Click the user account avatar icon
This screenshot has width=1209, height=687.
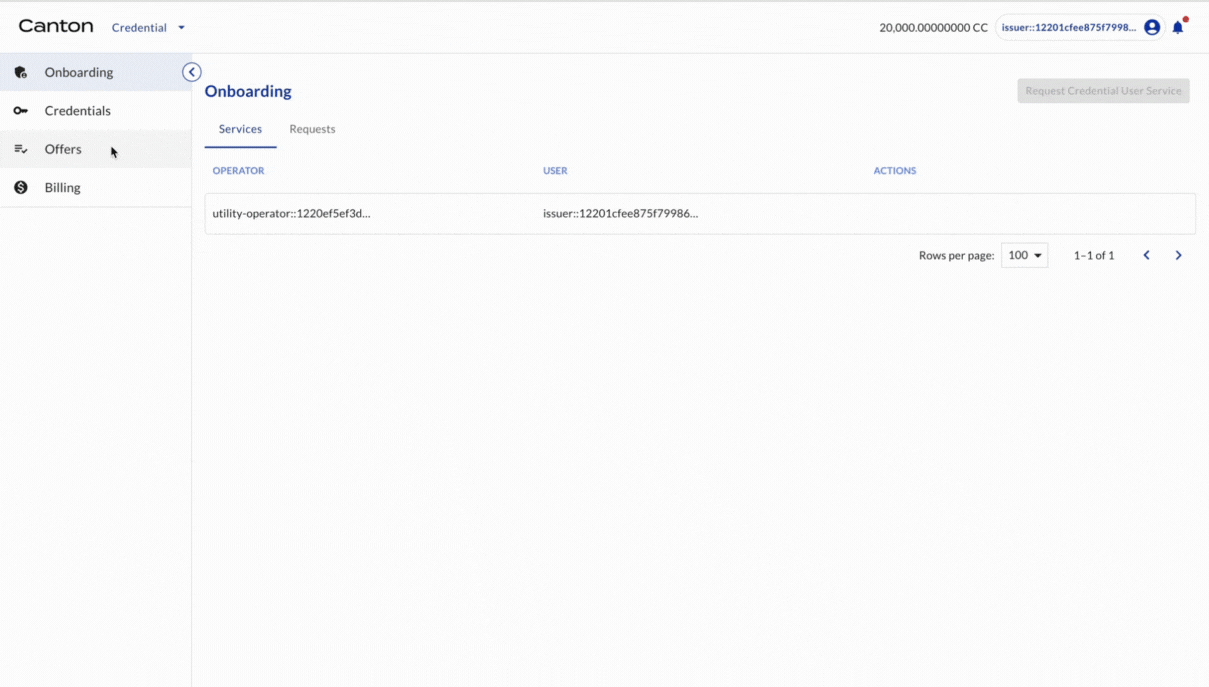(x=1152, y=28)
